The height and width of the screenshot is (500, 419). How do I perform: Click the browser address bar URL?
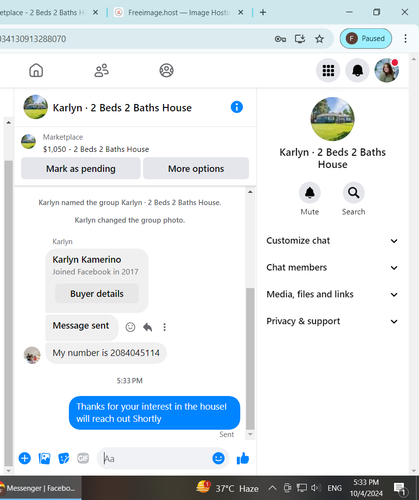pyautogui.click(x=33, y=39)
